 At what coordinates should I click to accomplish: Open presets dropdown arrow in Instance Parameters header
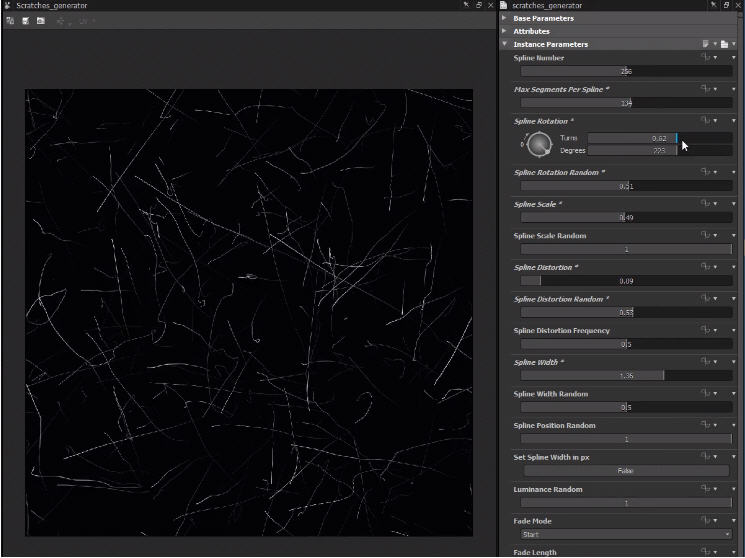[x=715, y=44]
